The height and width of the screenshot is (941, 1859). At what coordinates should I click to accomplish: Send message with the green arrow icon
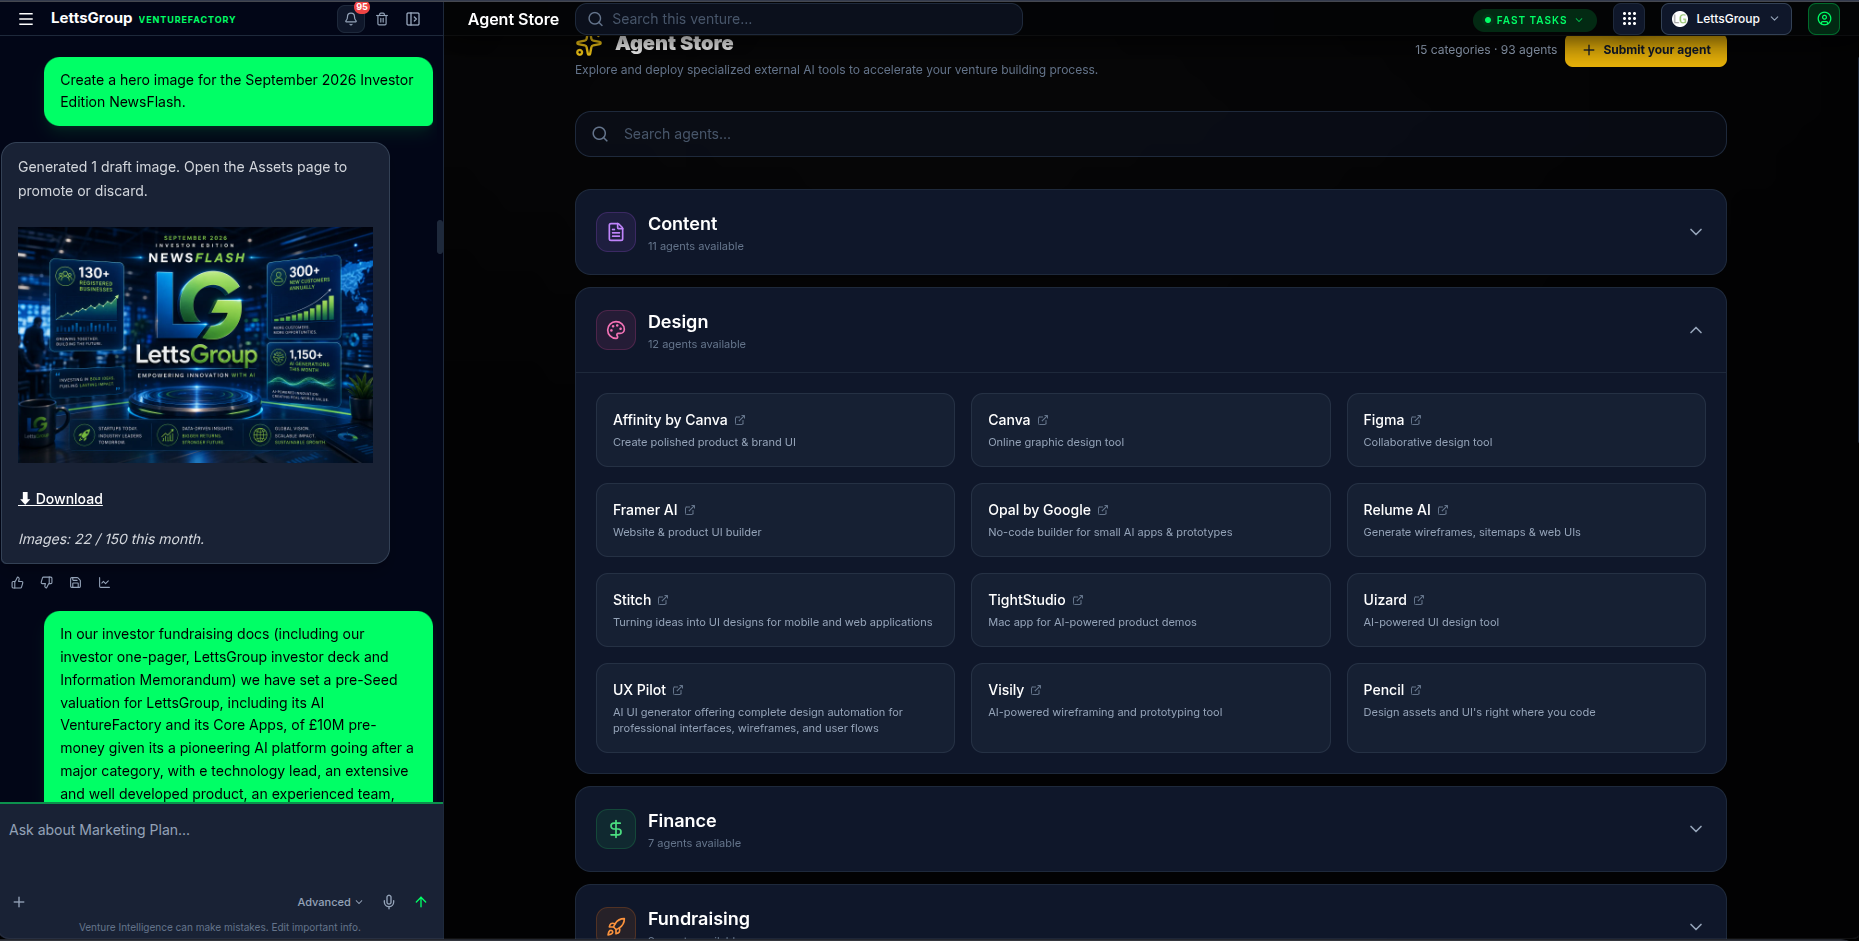pos(421,902)
